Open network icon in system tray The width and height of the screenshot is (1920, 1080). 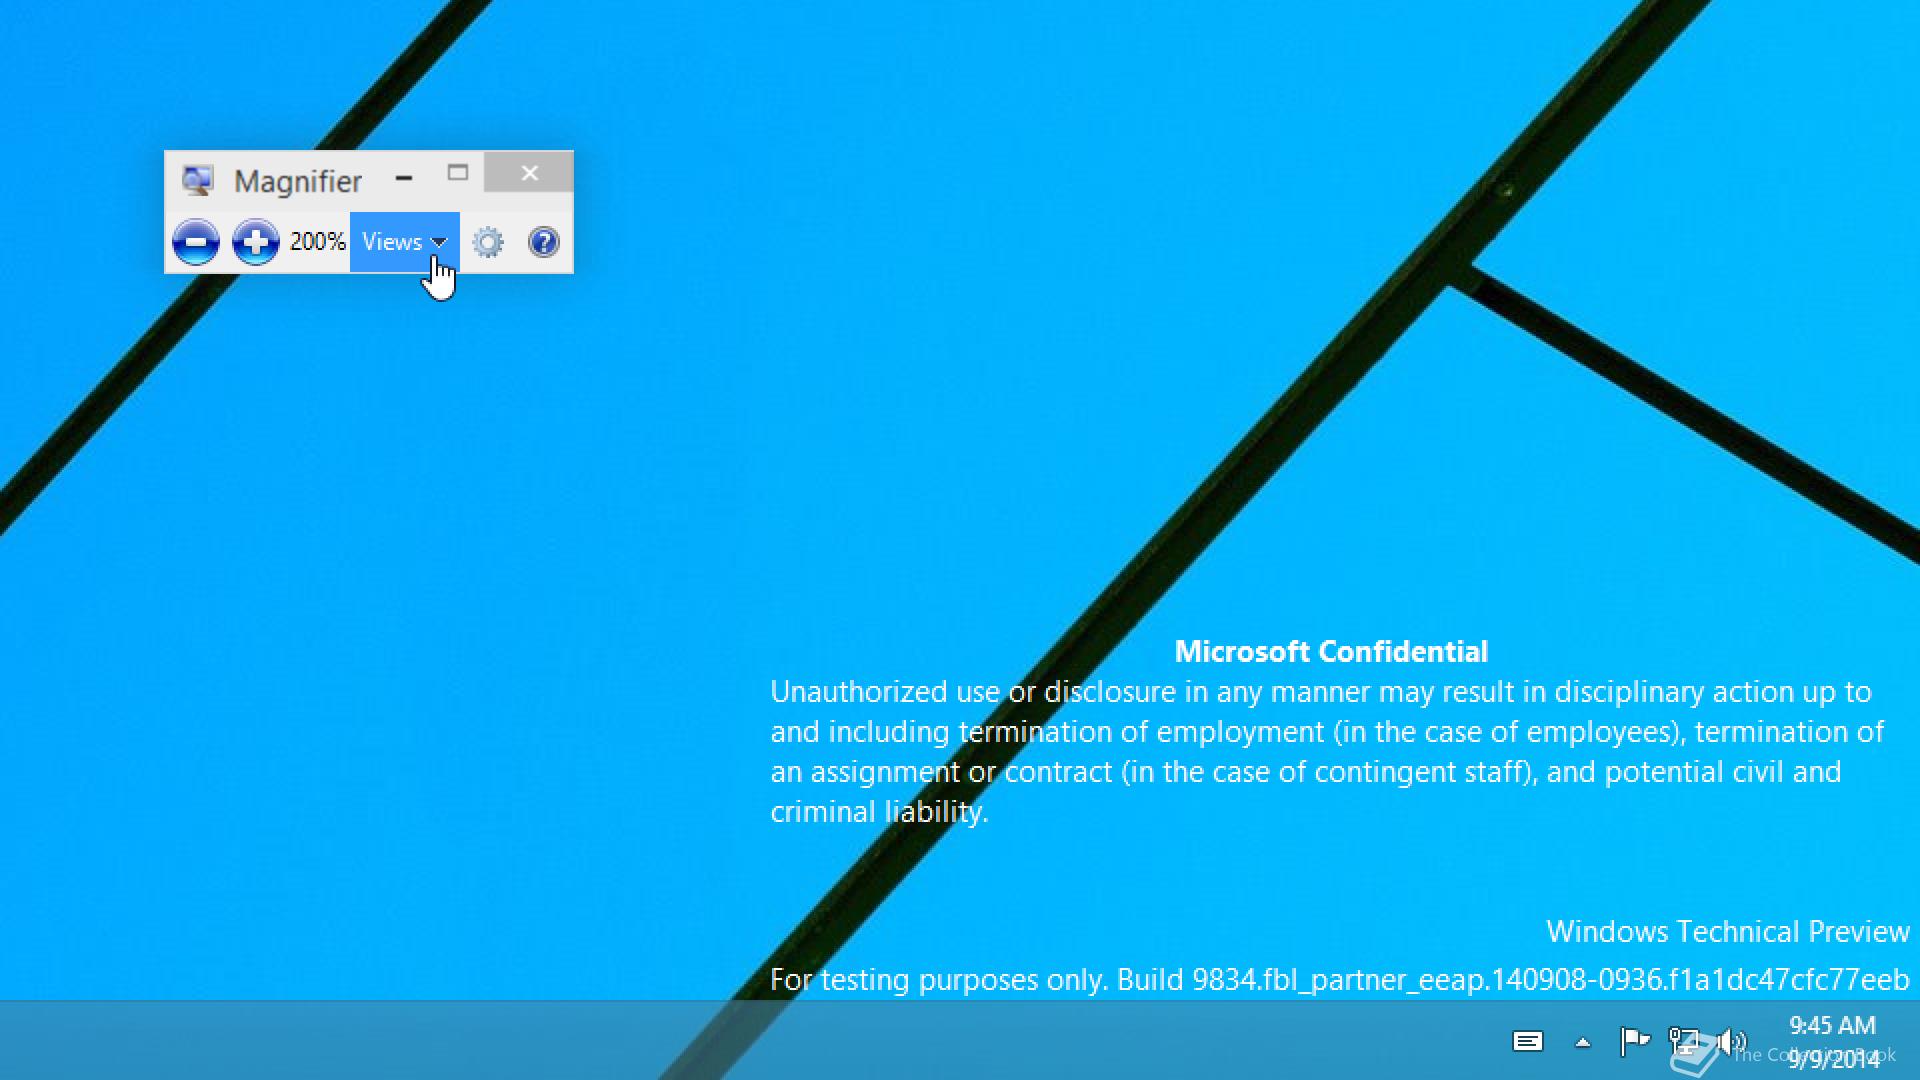coord(1684,1042)
